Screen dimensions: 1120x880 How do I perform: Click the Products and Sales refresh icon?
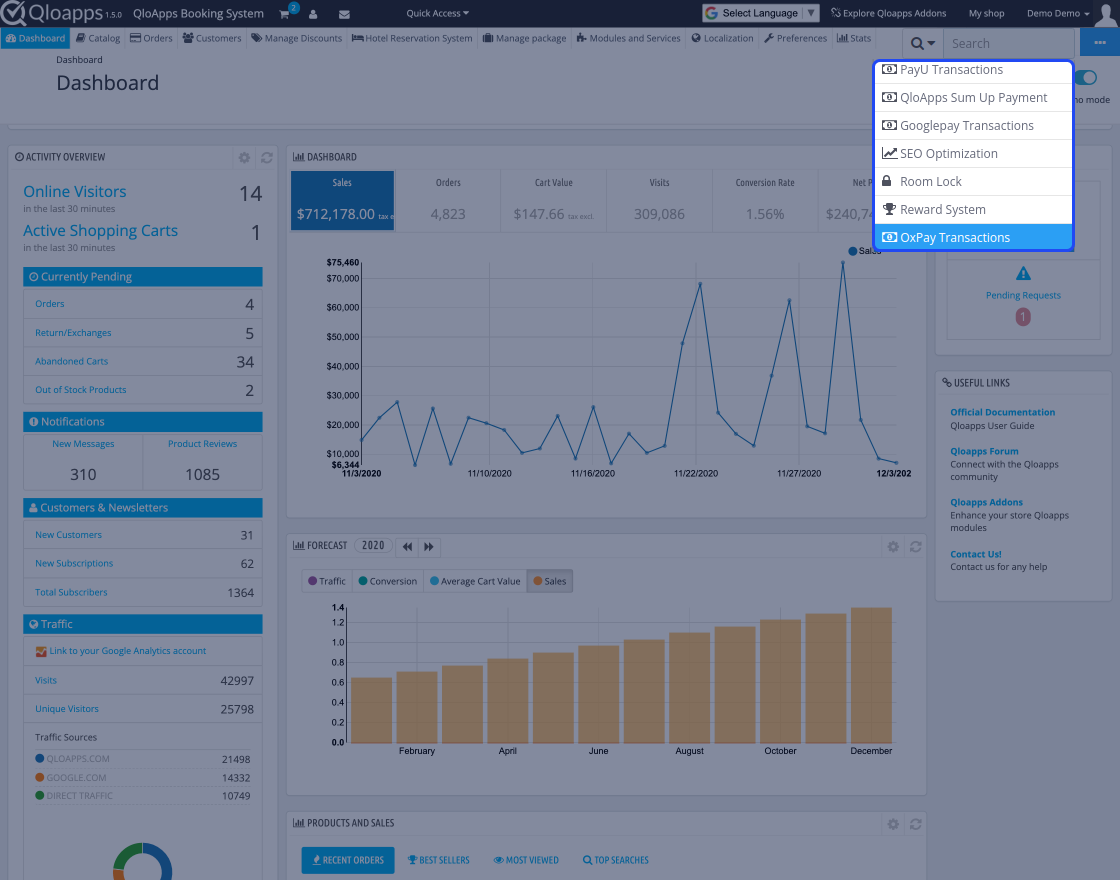[915, 823]
